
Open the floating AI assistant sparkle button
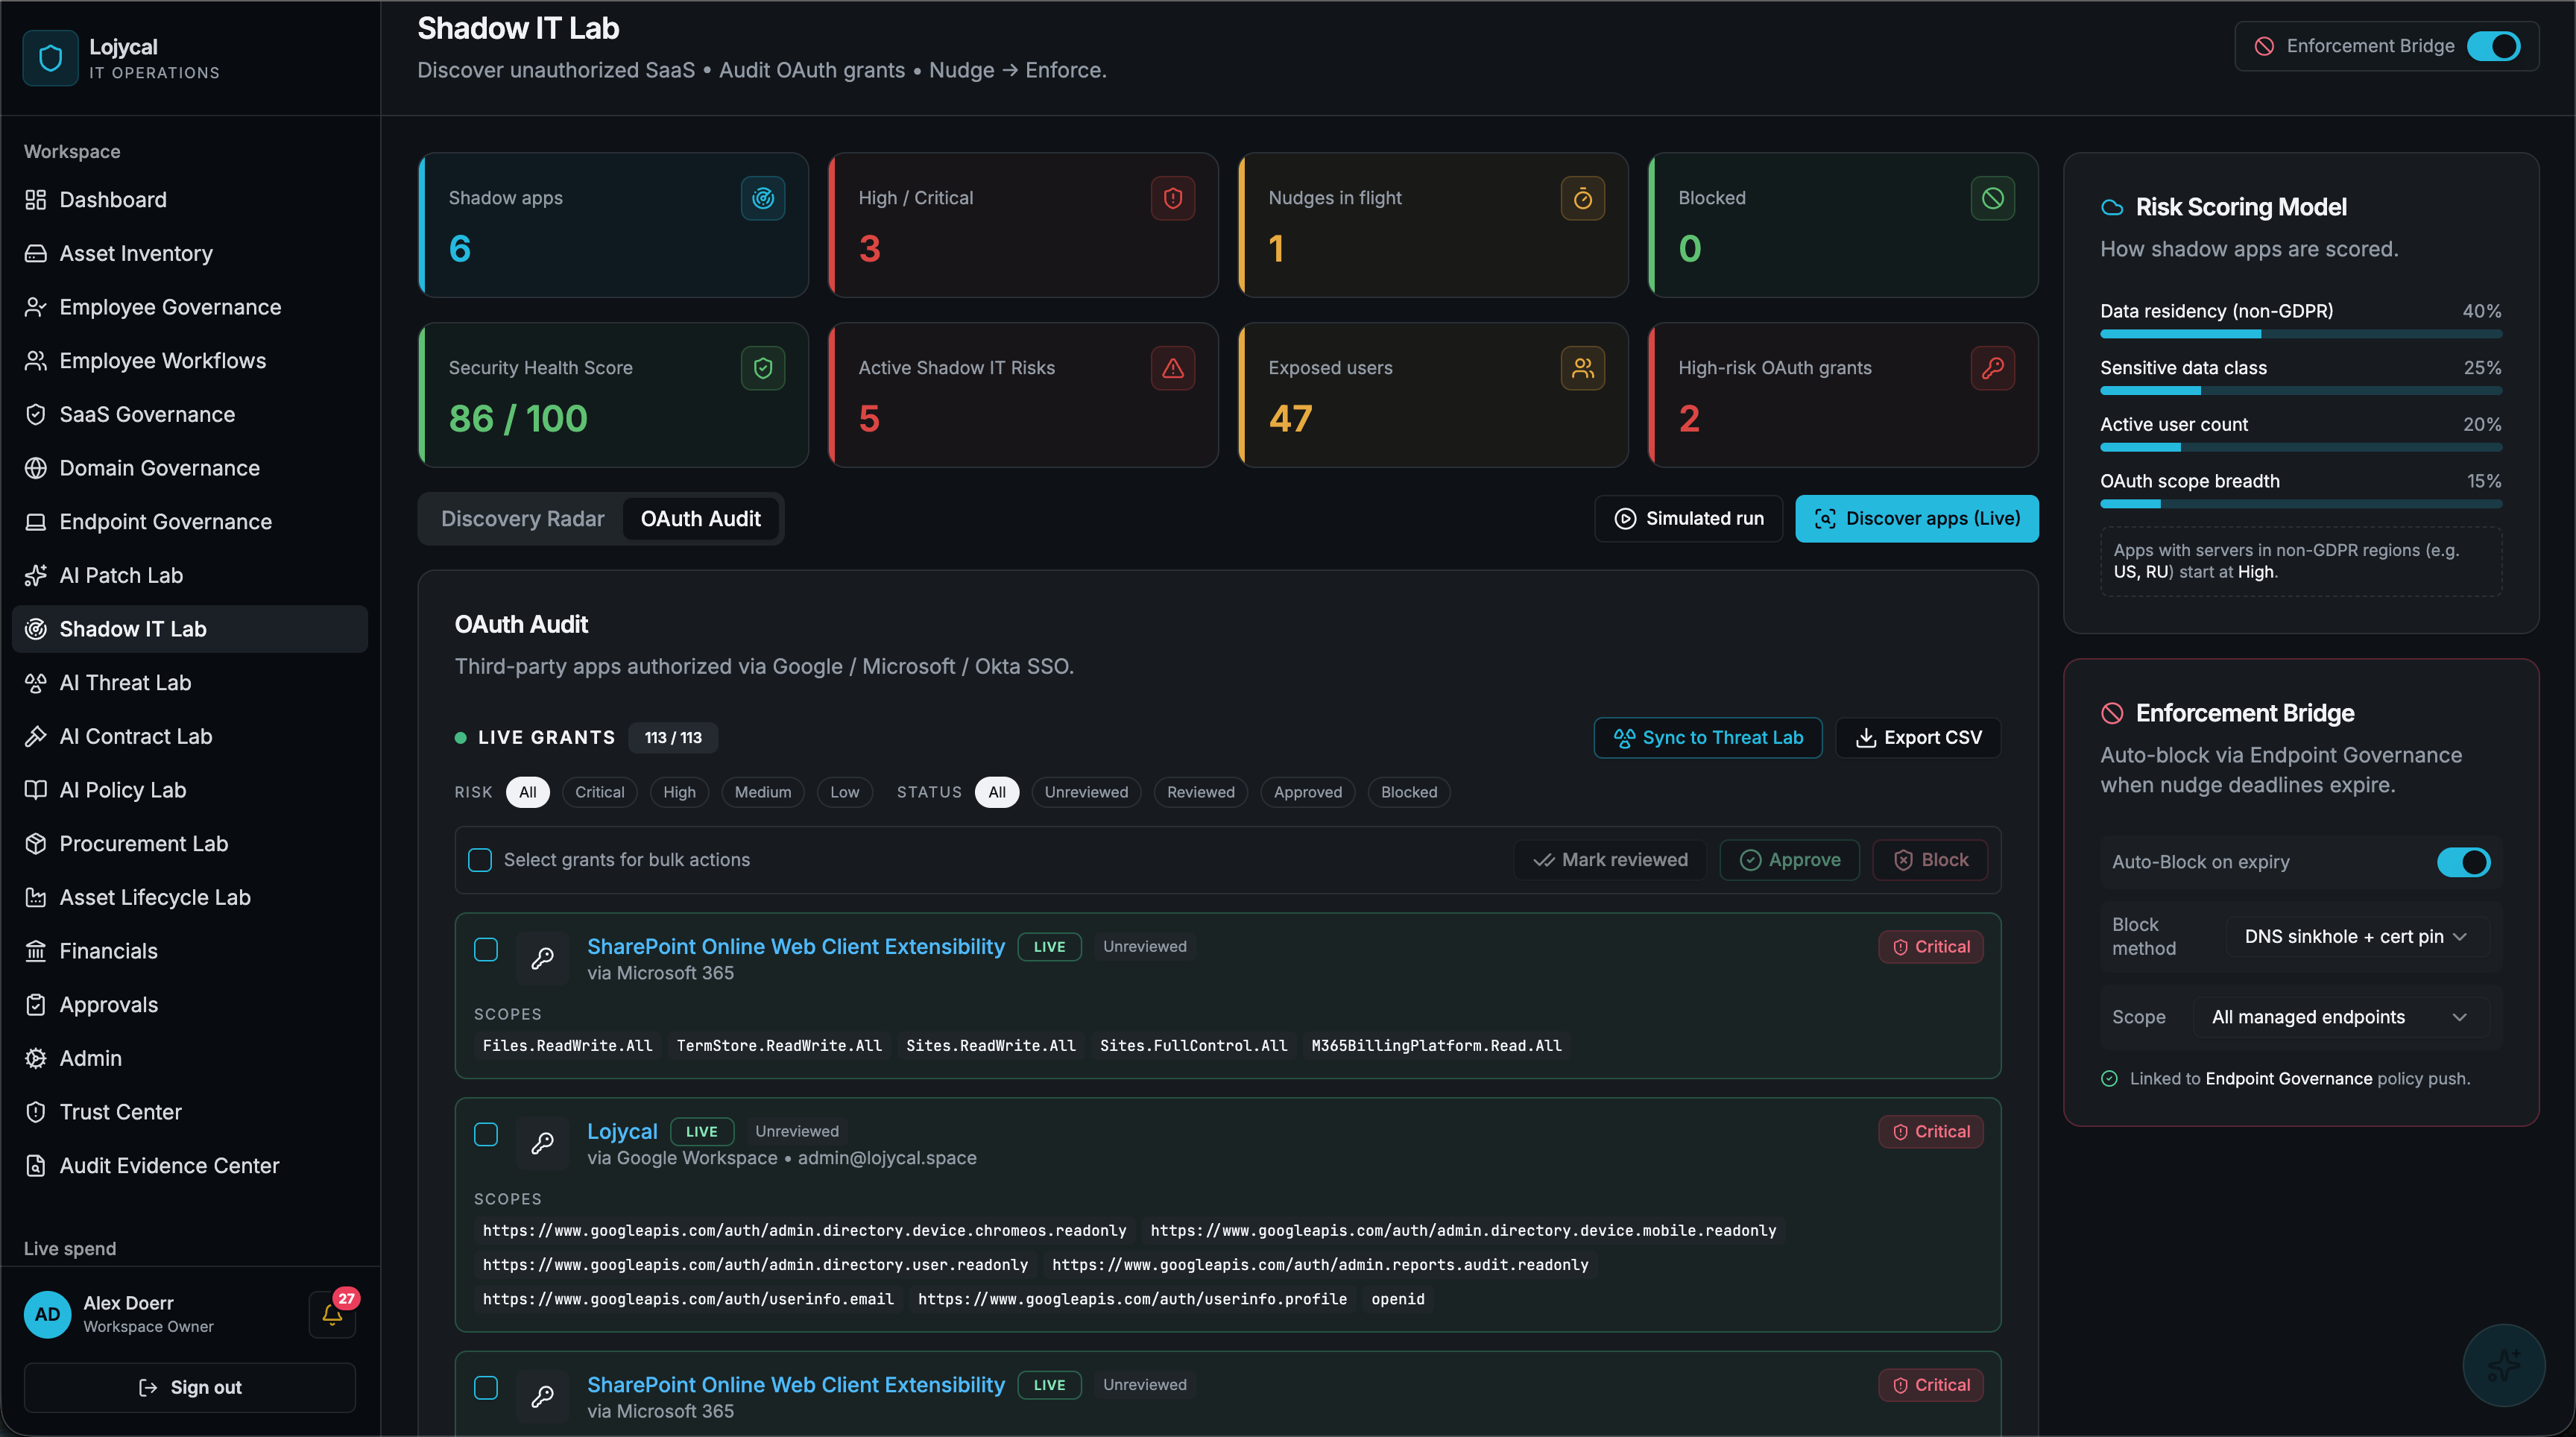pyautogui.click(x=2504, y=1365)
